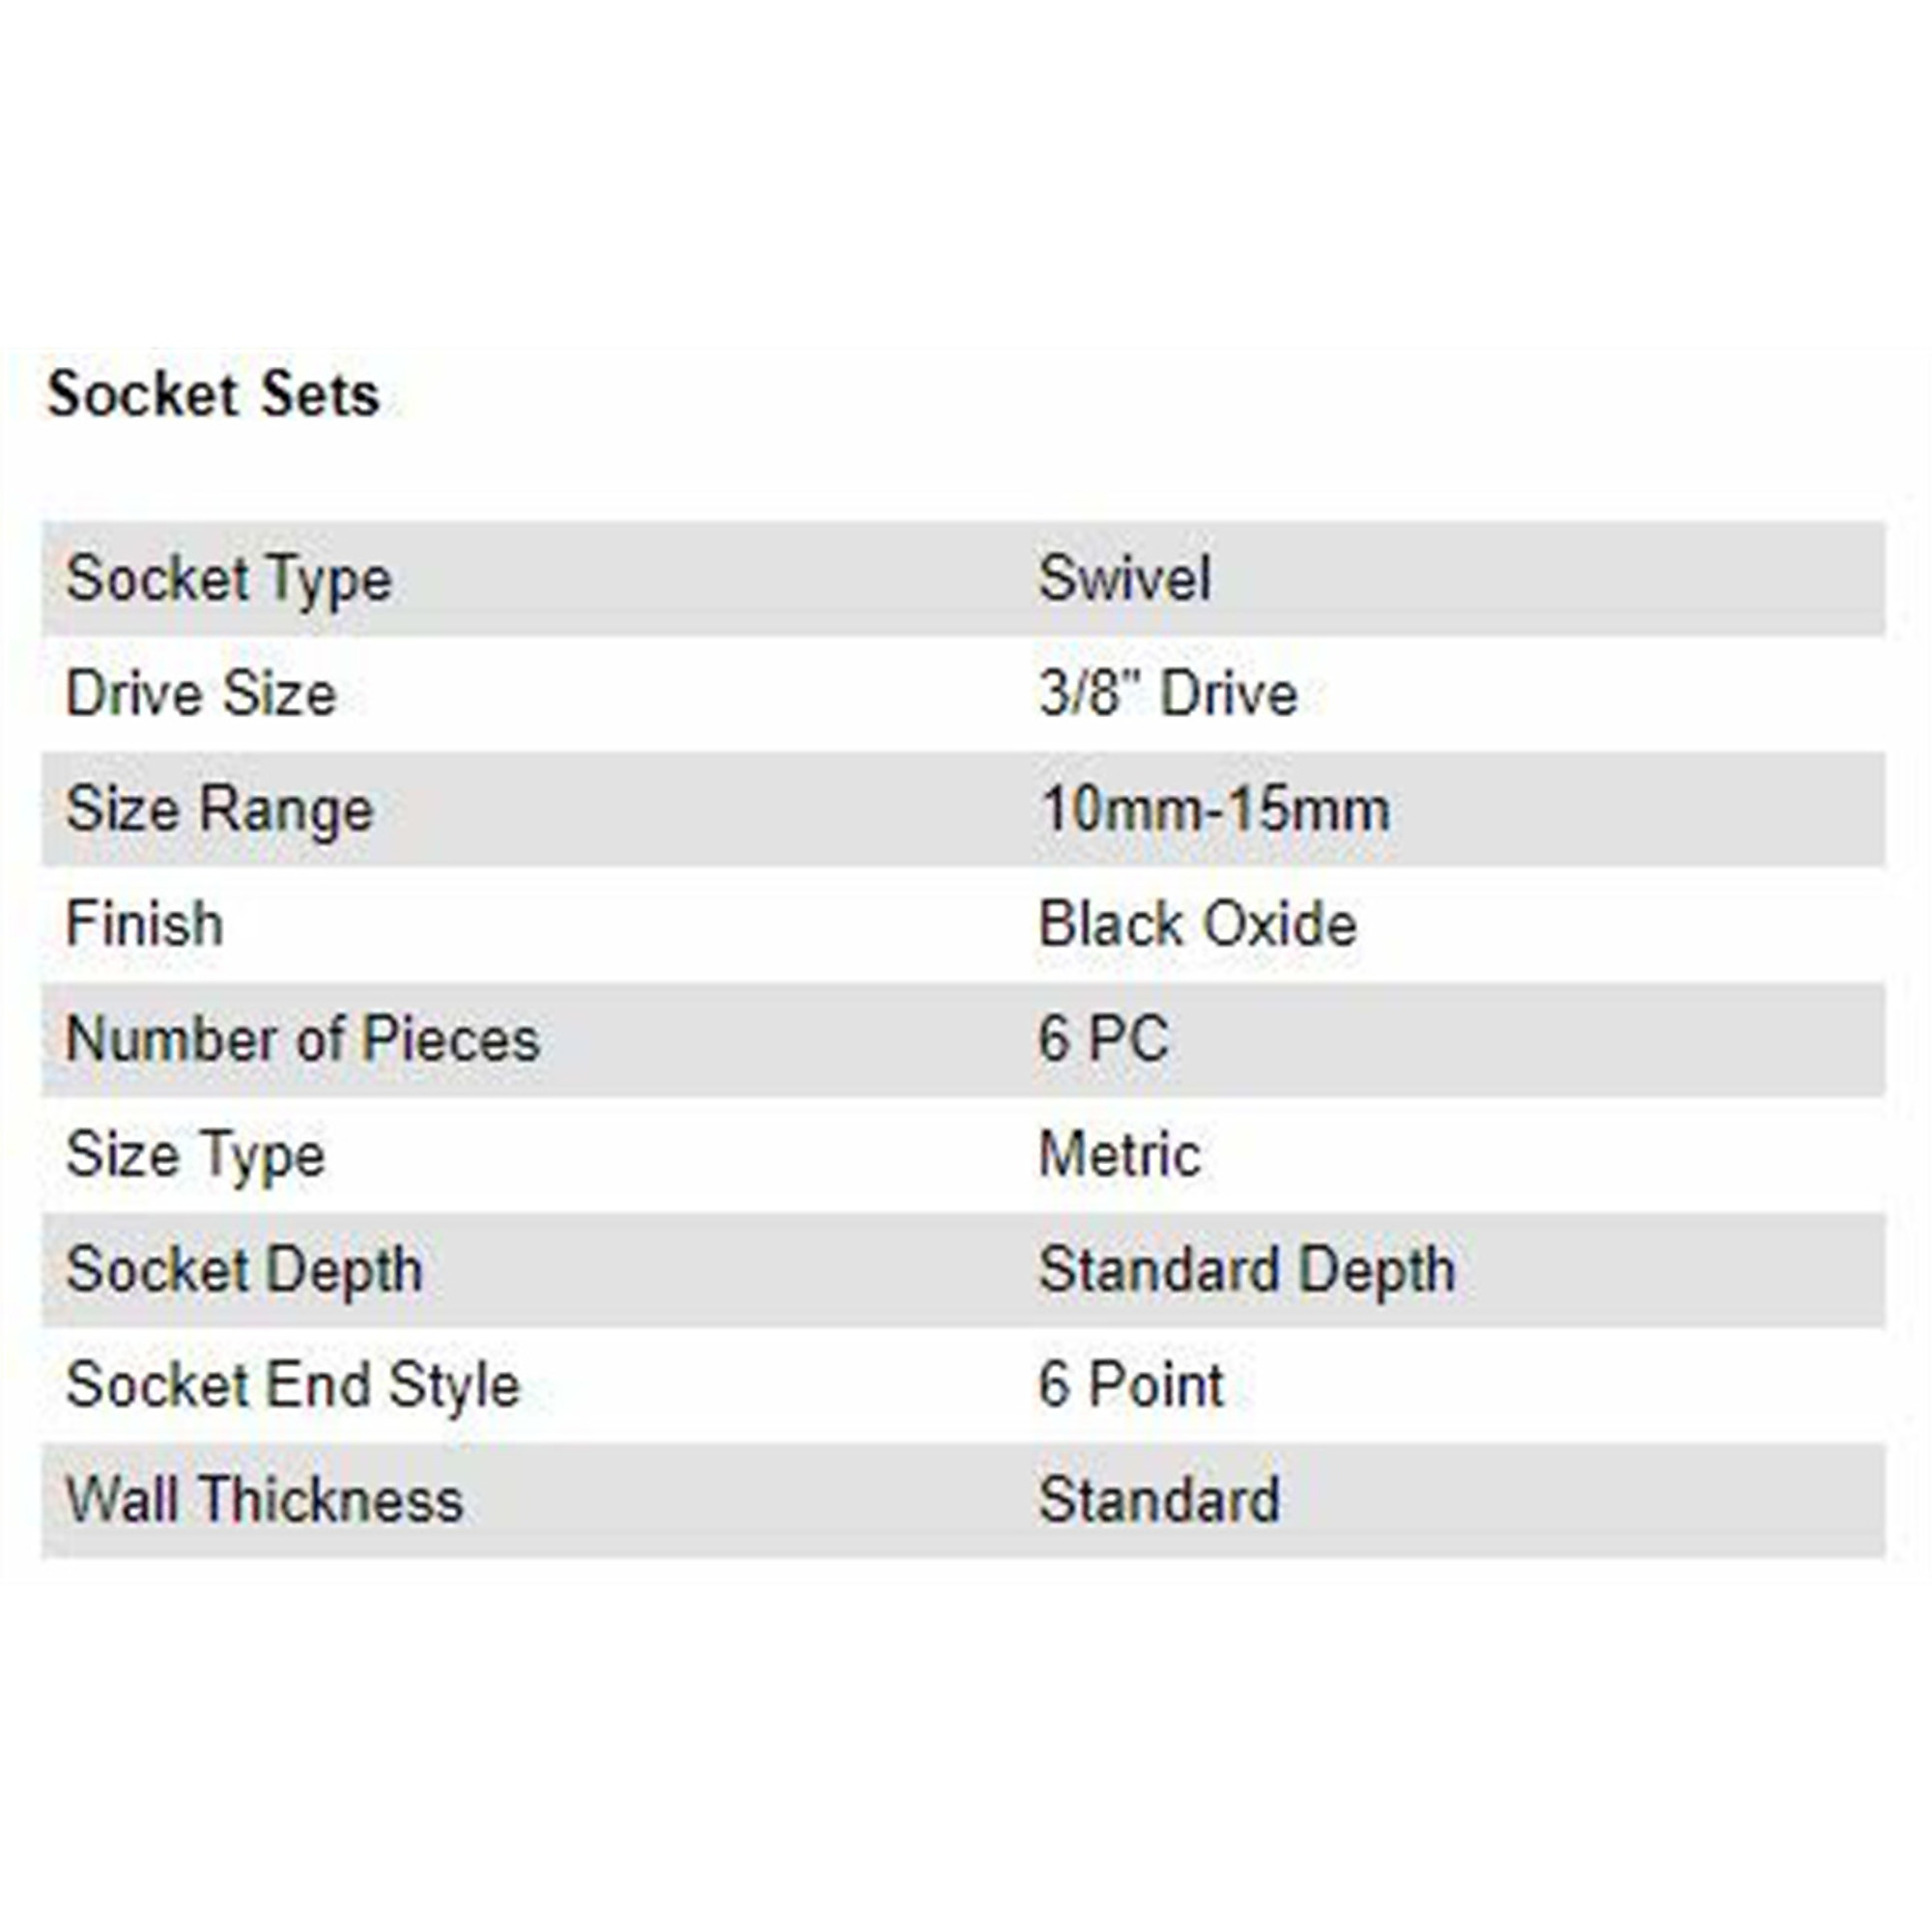This screenshot has width=1932, height=1932.
Task: Select the Socket End Style label
Action: pos(293,1387)
